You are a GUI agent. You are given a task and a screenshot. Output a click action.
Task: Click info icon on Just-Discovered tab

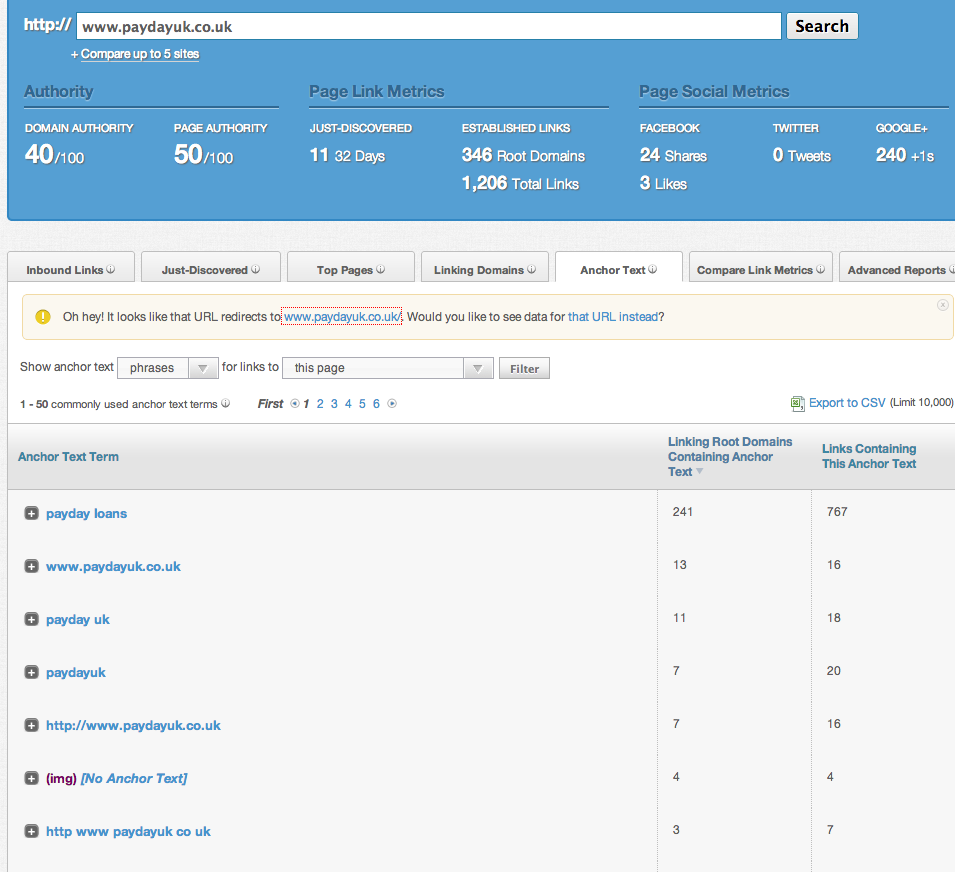pos(256,269)
